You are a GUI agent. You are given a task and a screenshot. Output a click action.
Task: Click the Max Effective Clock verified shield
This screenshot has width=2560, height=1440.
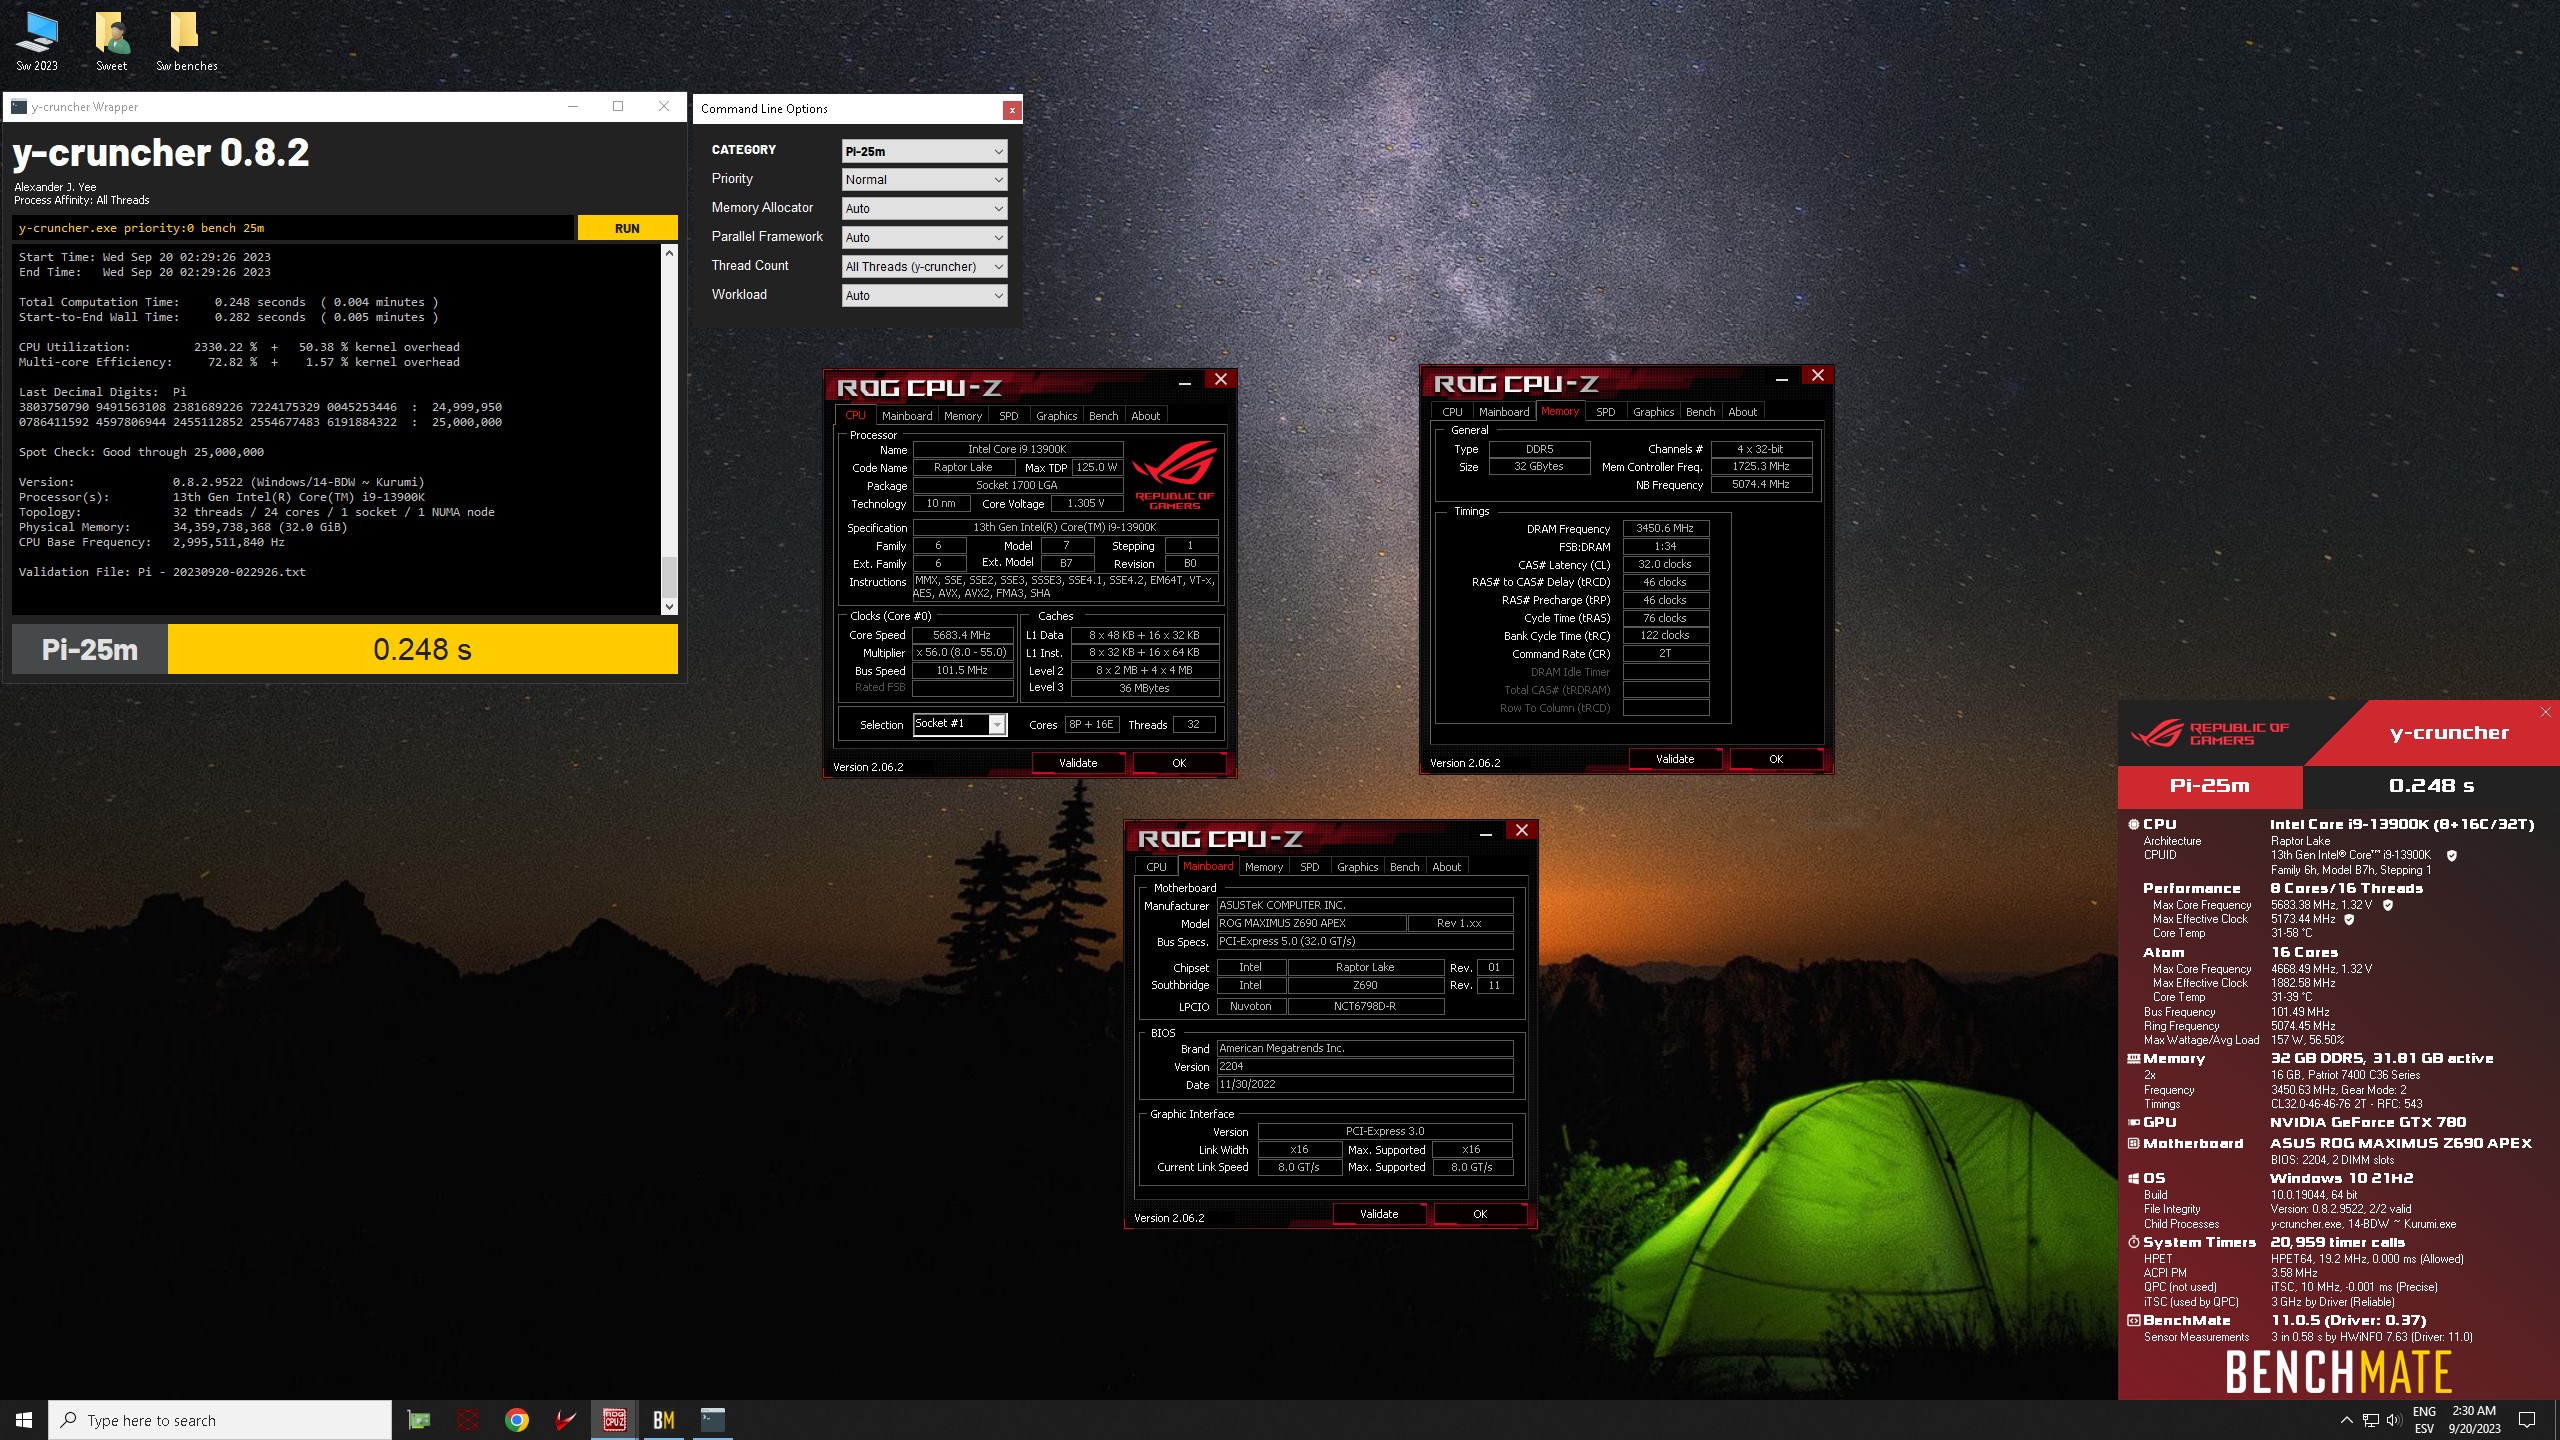2349,919
